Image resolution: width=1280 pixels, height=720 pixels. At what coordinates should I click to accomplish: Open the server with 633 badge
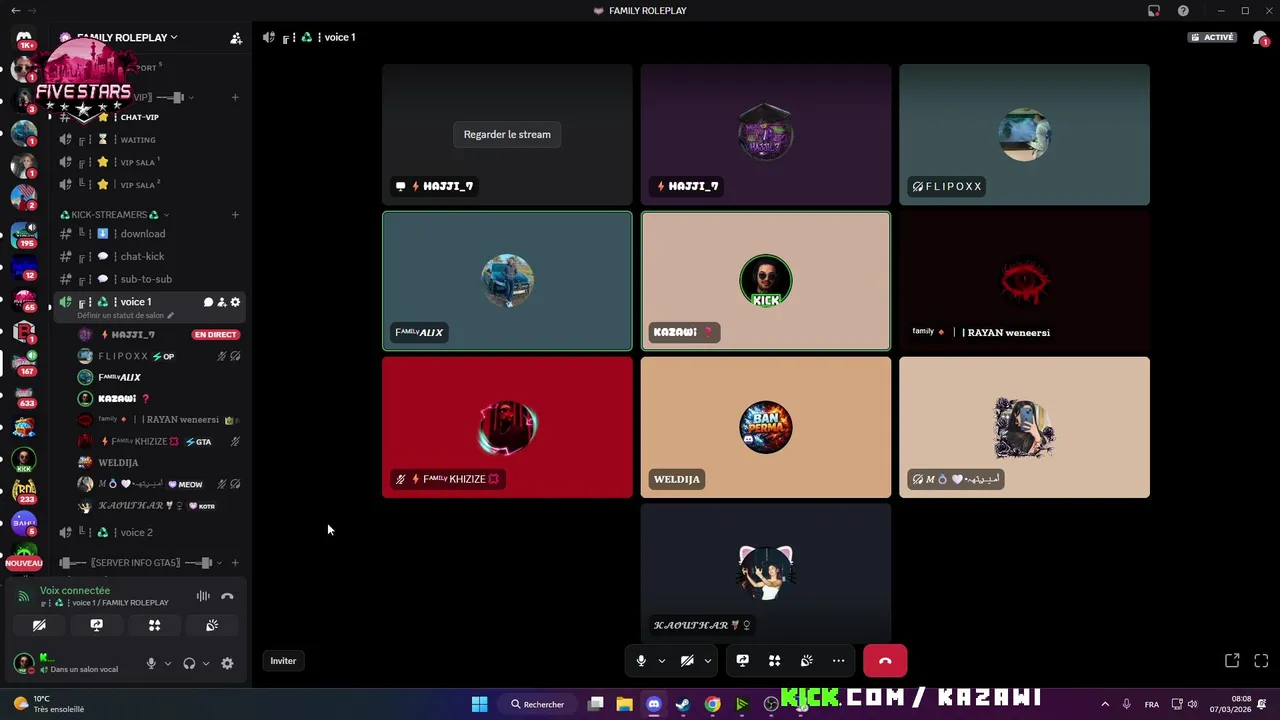pos(24,396)
